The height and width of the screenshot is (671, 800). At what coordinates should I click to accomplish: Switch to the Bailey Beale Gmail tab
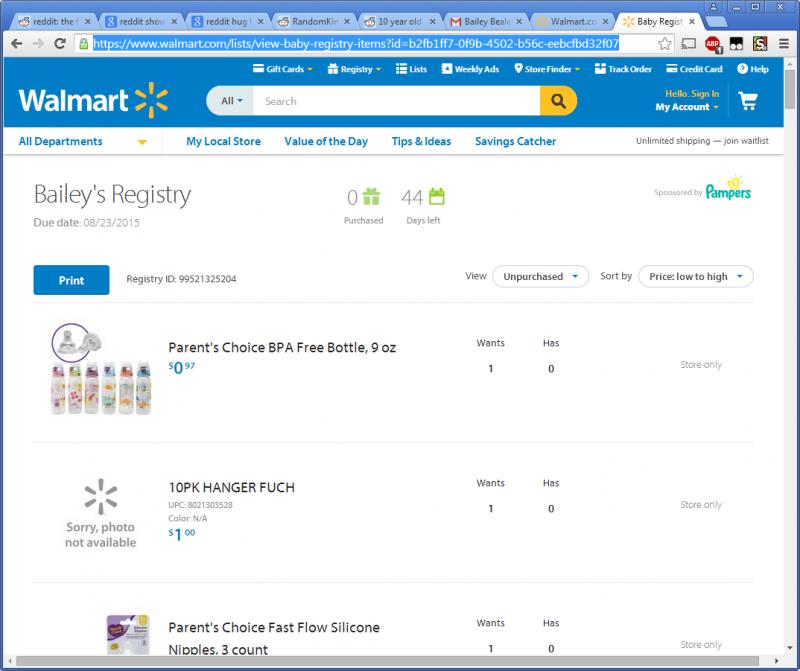tap(487, 21)
